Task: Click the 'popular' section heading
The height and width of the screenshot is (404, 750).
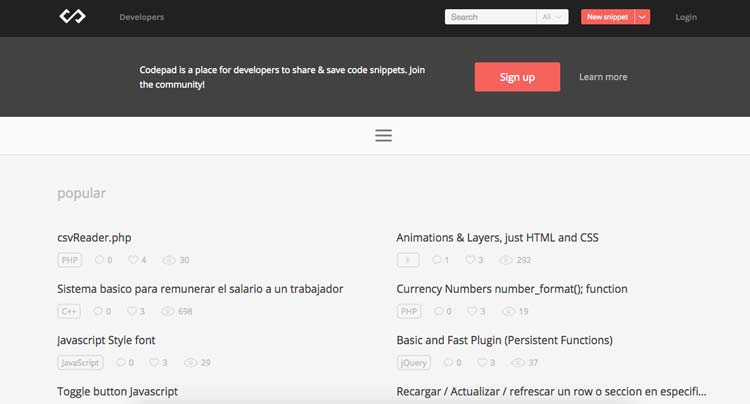Action: 81,193
